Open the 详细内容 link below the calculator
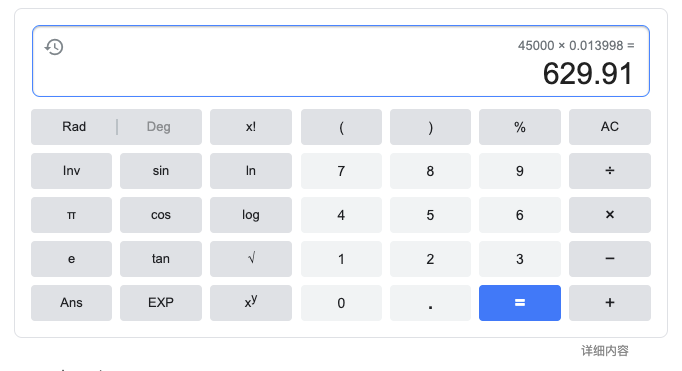The image size is (682, 371). click(605, 351)
